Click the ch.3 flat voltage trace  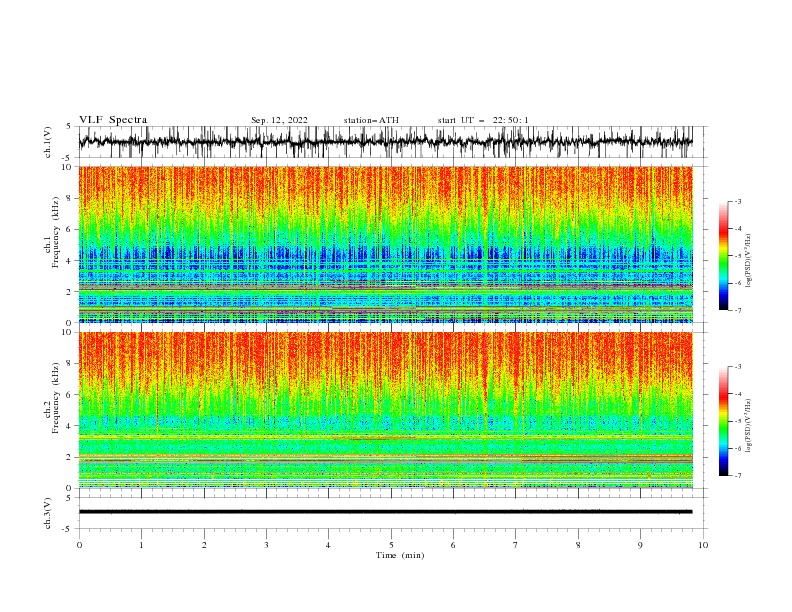385,512
